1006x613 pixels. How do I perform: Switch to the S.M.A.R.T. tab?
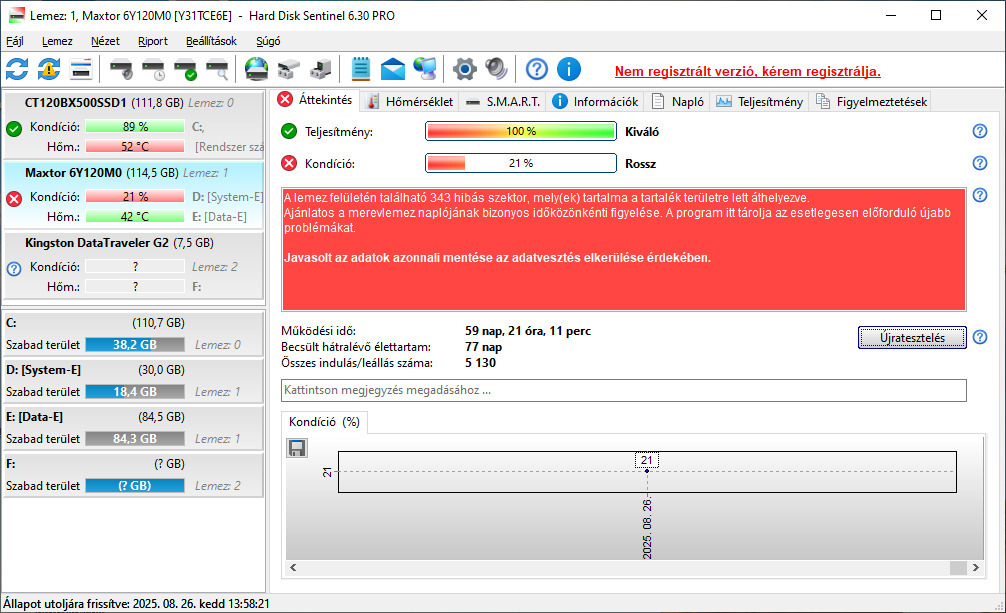point(502,101)
